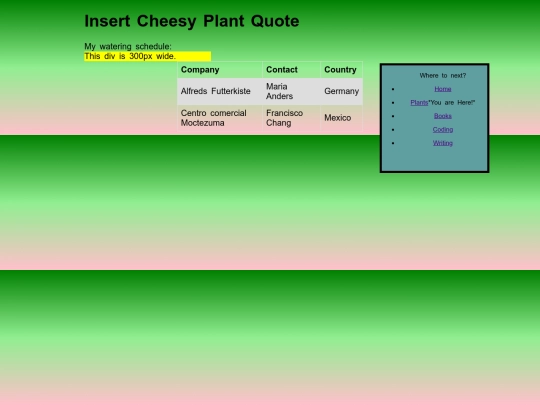Visit the Writing link
Image resolution: width=540 pixels, height=405 pixels.
pyautogui.click(x=443, y=143)
